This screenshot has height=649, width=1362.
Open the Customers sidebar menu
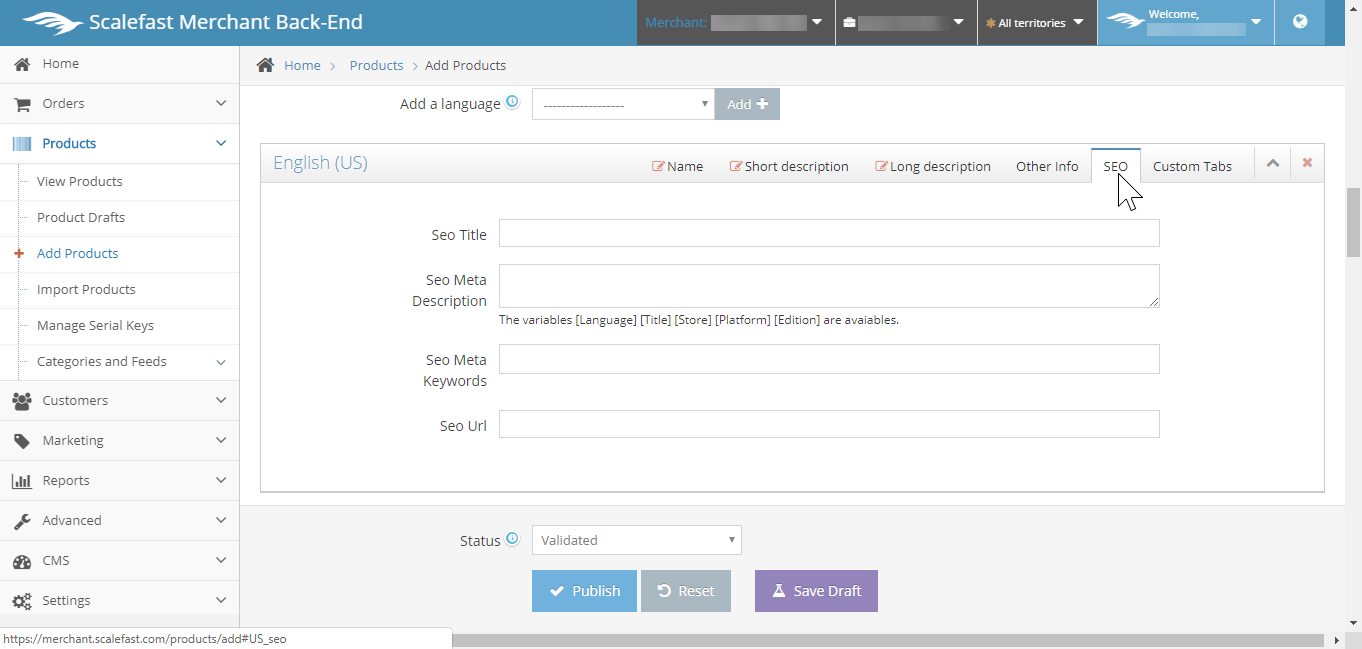pos(119,400)
